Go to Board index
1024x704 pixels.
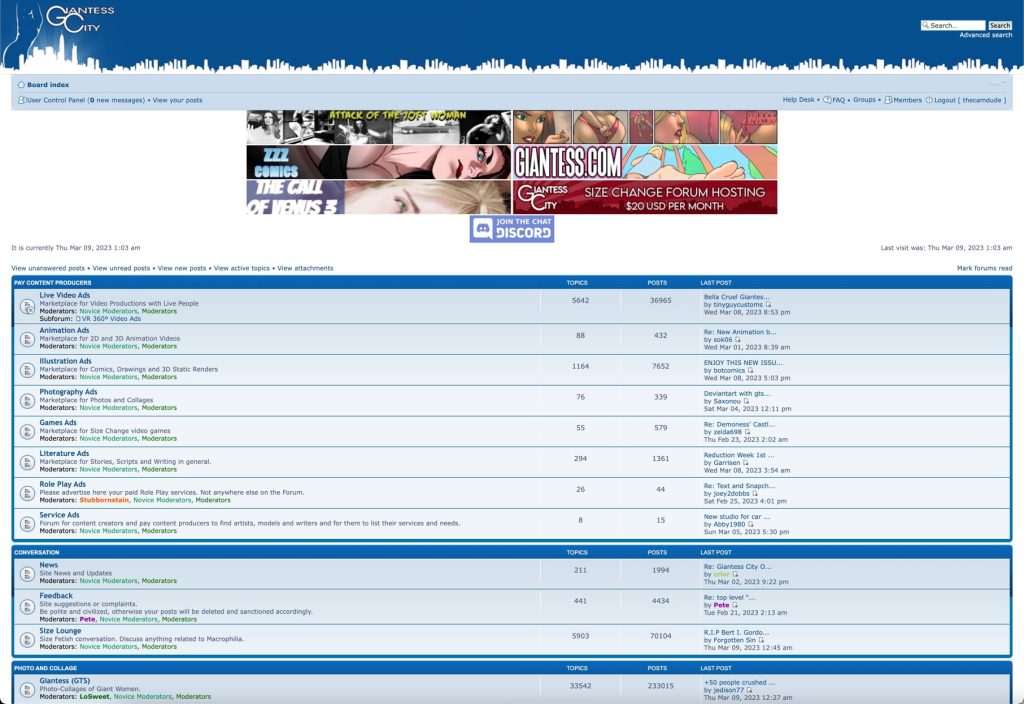pyautogui.click(x=48, y=85)
